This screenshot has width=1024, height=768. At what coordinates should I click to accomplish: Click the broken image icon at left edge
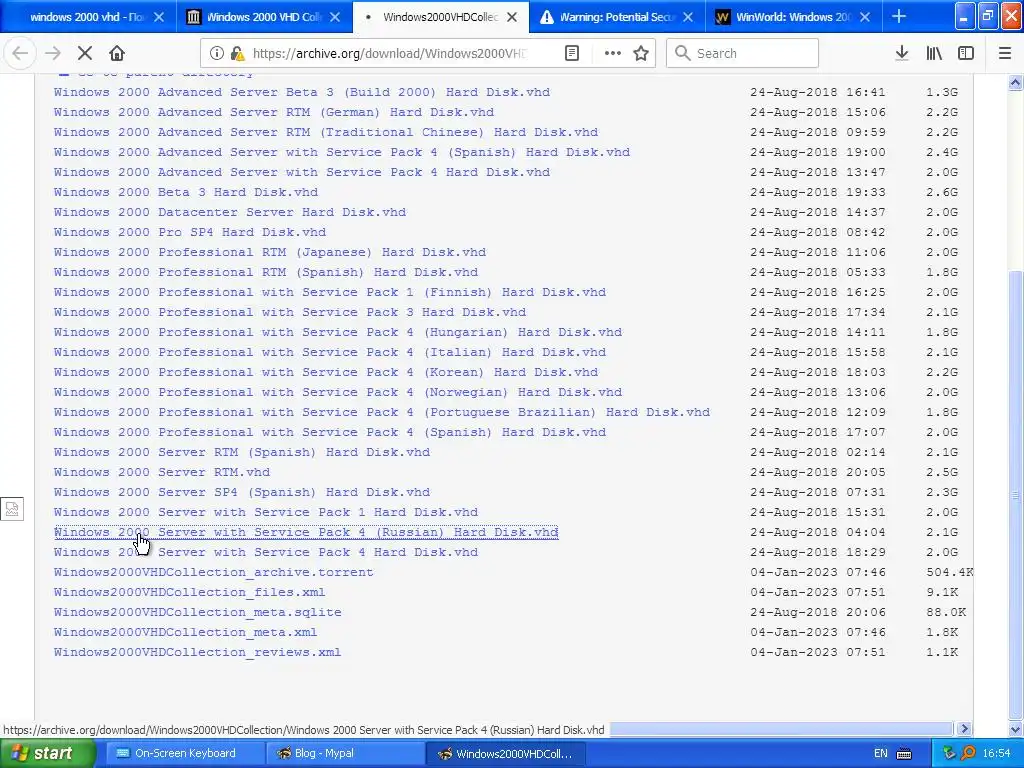pos(12,509)
